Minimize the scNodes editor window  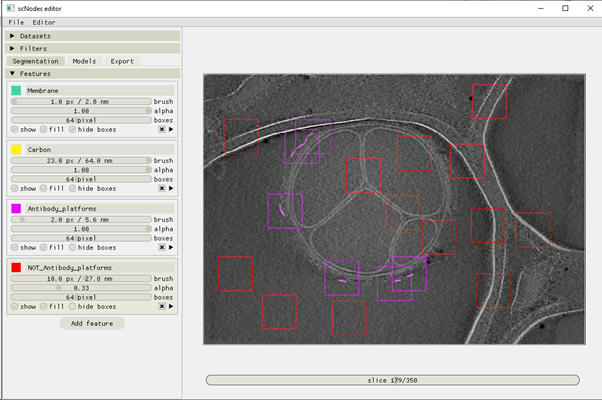(x=541, y=8)
